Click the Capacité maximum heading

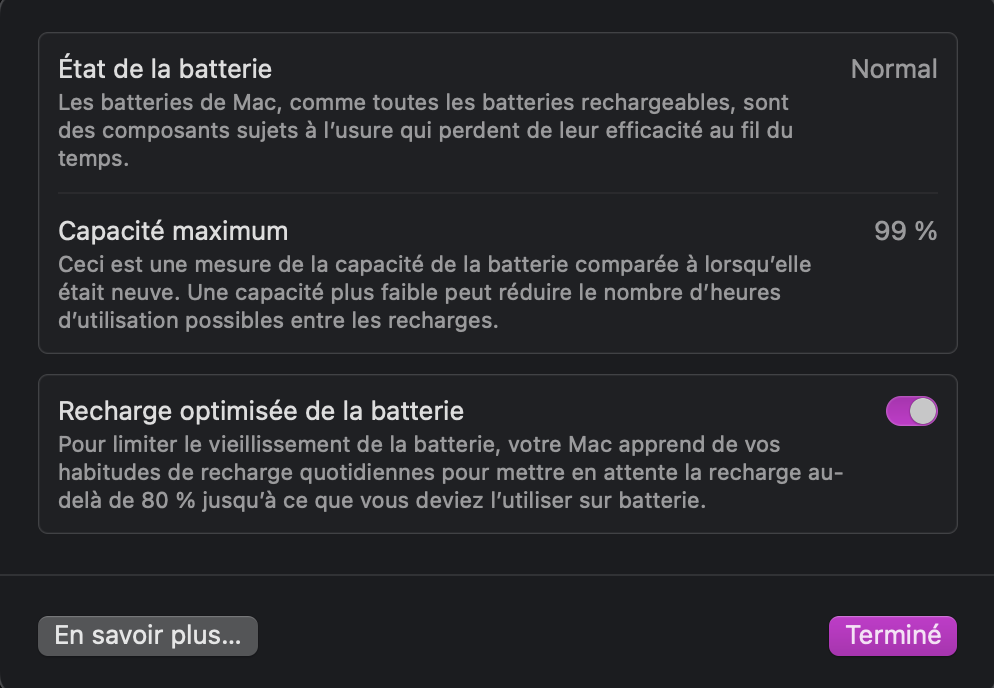pos(173,231)
